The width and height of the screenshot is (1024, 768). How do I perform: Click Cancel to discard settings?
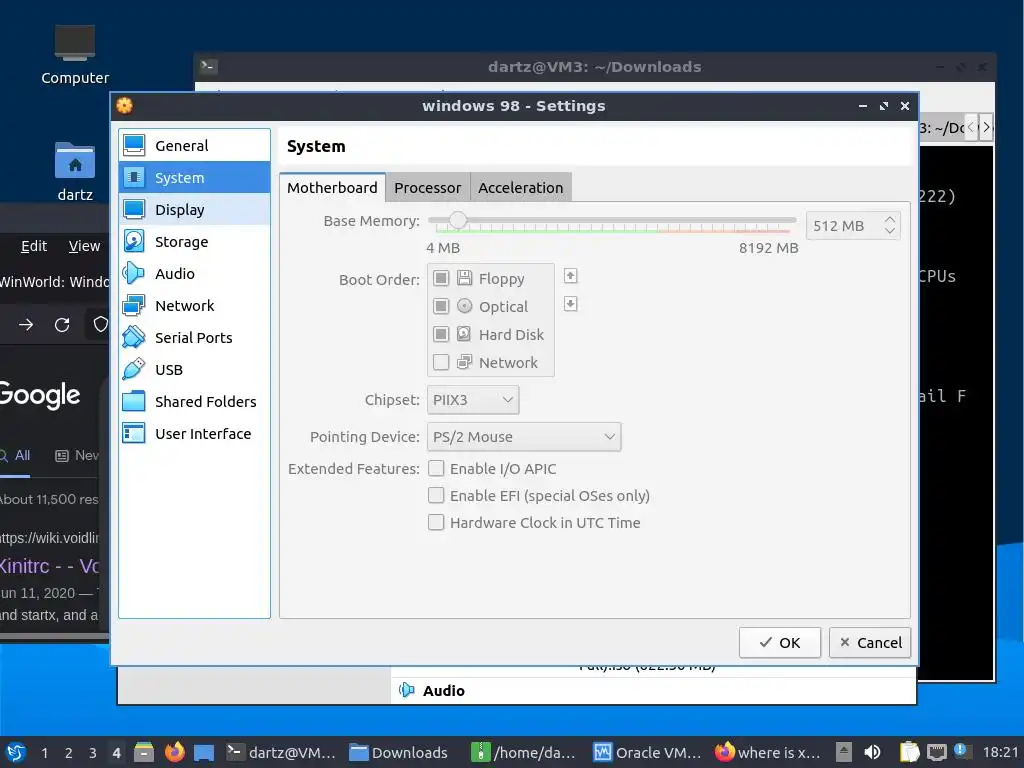pos(870,643)
